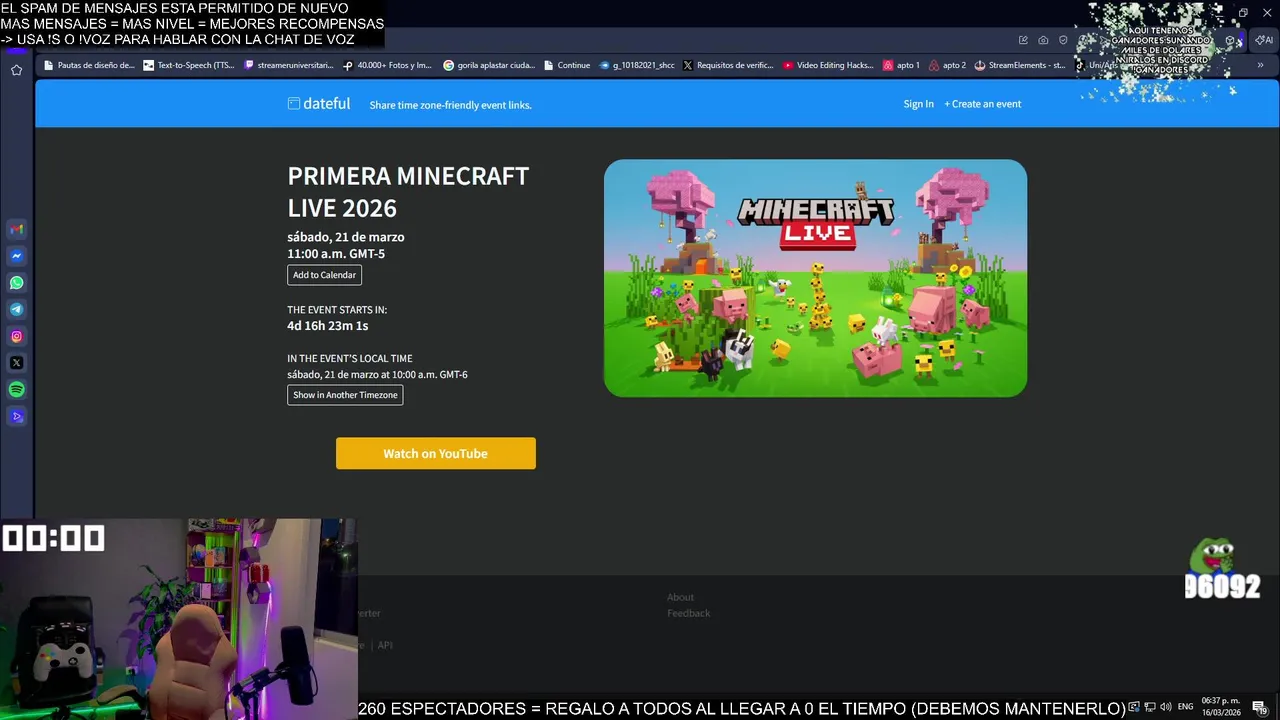Click the '11:00 a.m. GMT-5' time text
Screen dimensions: 1280x720
click(336, 253)
